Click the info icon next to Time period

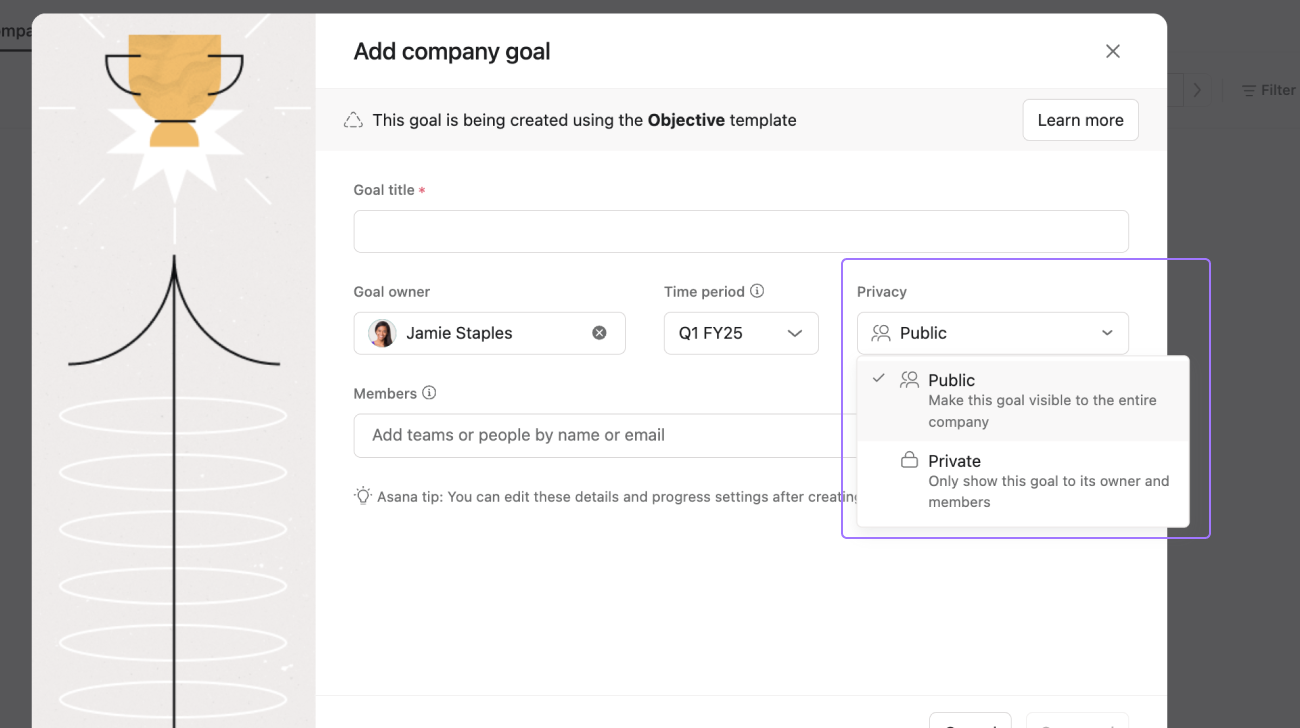757,291
